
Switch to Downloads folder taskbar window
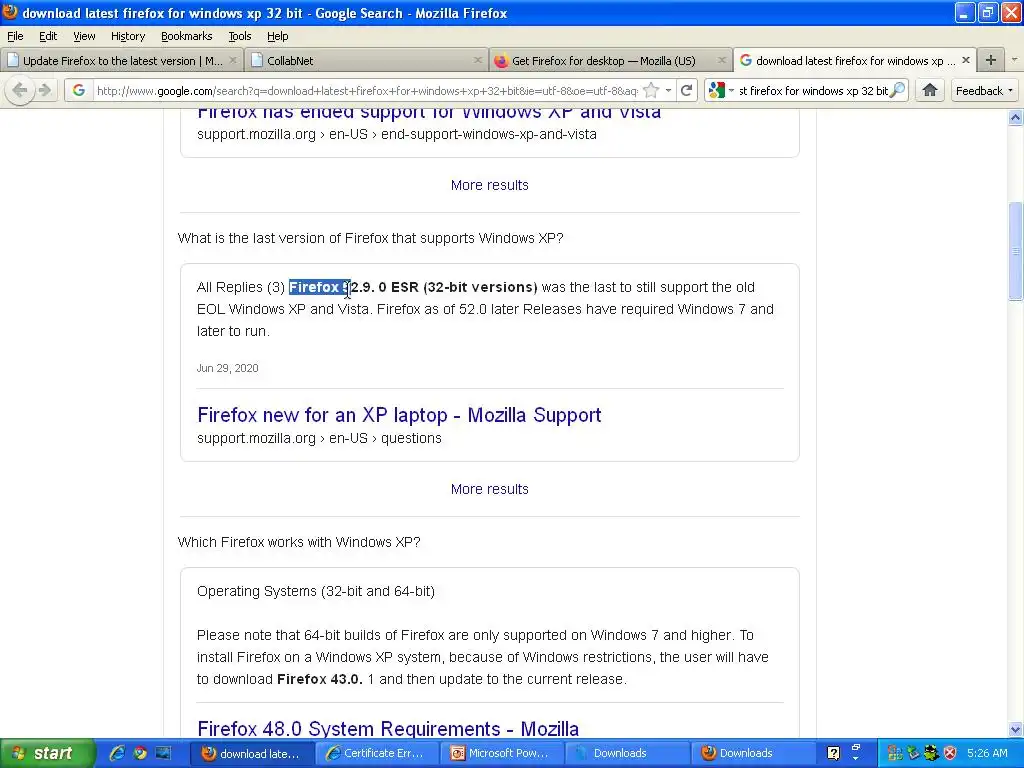click(626, 753)
